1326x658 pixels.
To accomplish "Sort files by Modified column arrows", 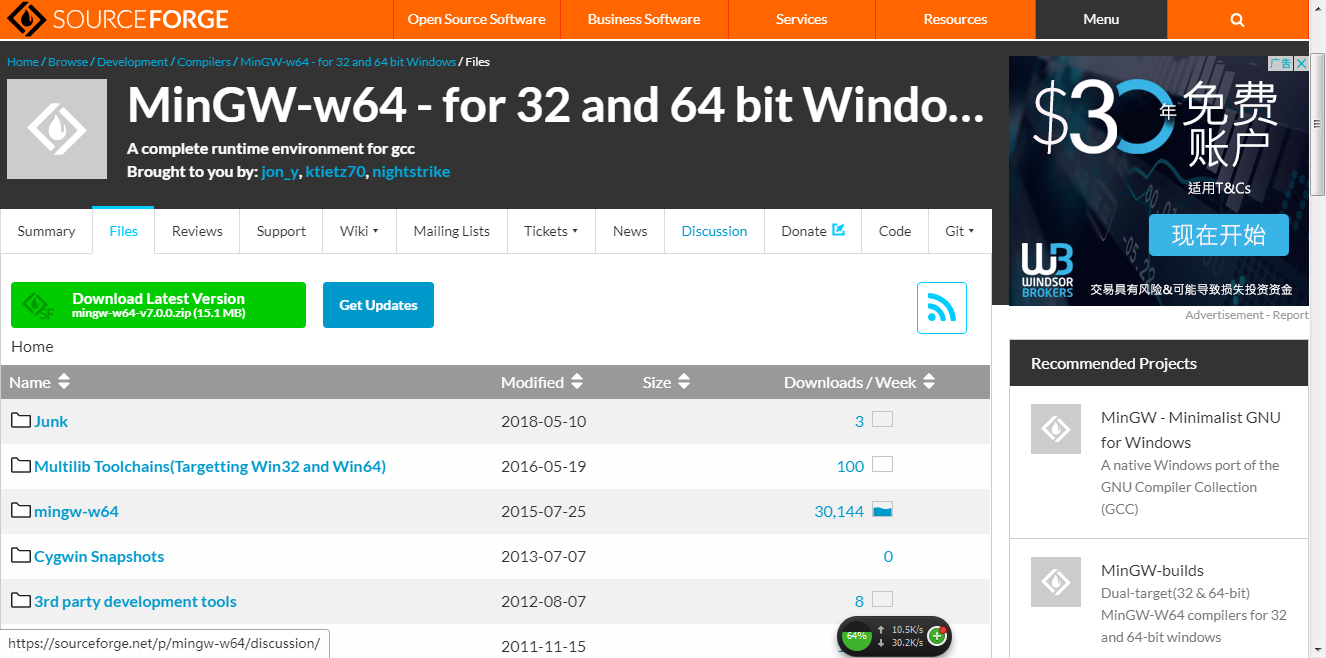I will pyautogui.click(x=577, y=382).
